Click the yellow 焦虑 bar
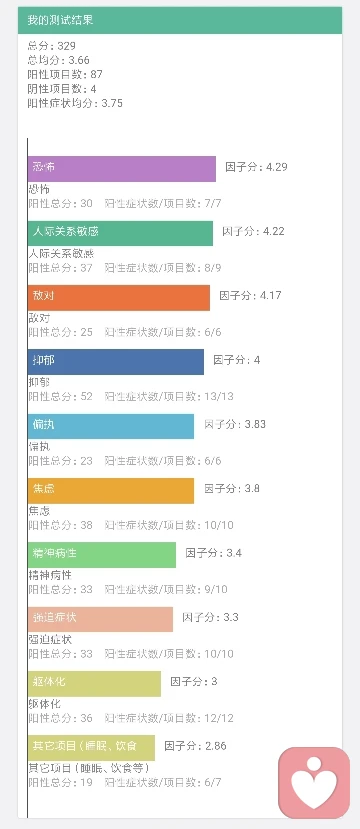This screenshot has height=829, width=360. point(111,491)
